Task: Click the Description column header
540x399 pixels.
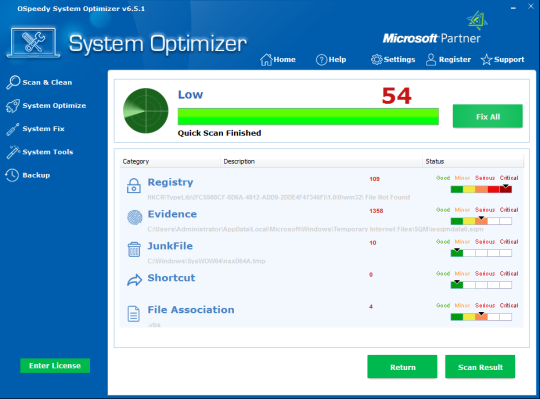Action: (321, 161)
